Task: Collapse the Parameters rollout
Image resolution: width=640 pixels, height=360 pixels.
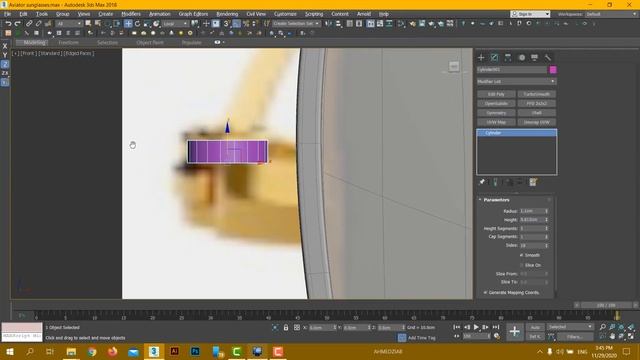Action: click(496, 200)
